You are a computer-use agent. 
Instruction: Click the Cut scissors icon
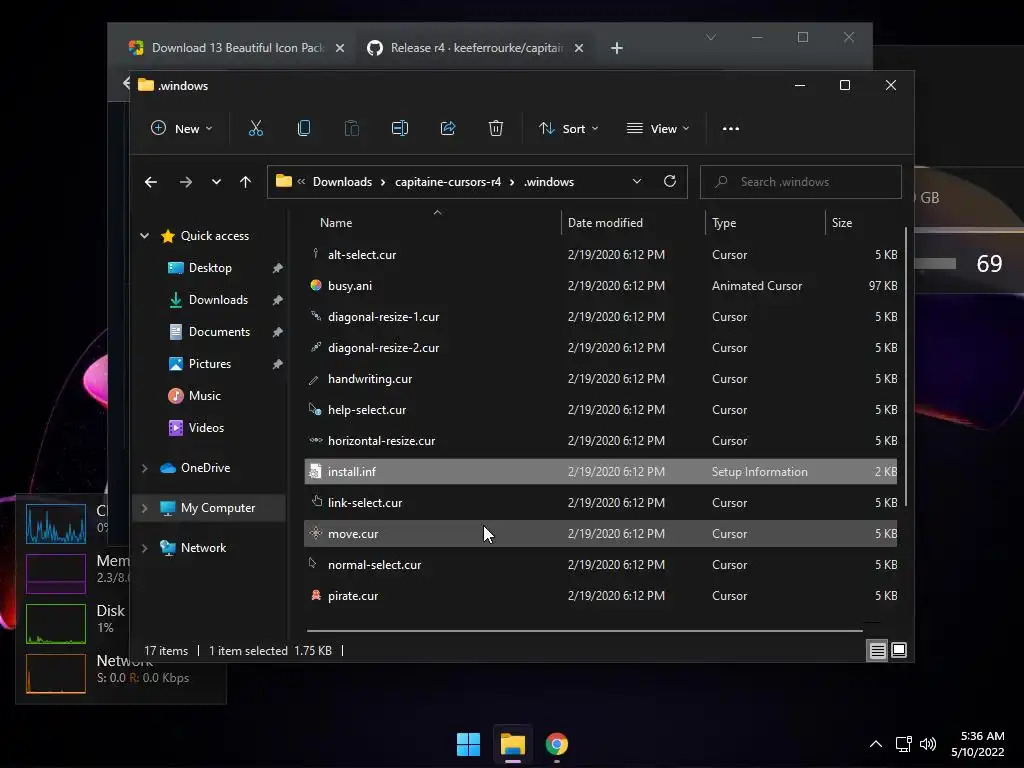pyautogui.click(x=255, y=129)
